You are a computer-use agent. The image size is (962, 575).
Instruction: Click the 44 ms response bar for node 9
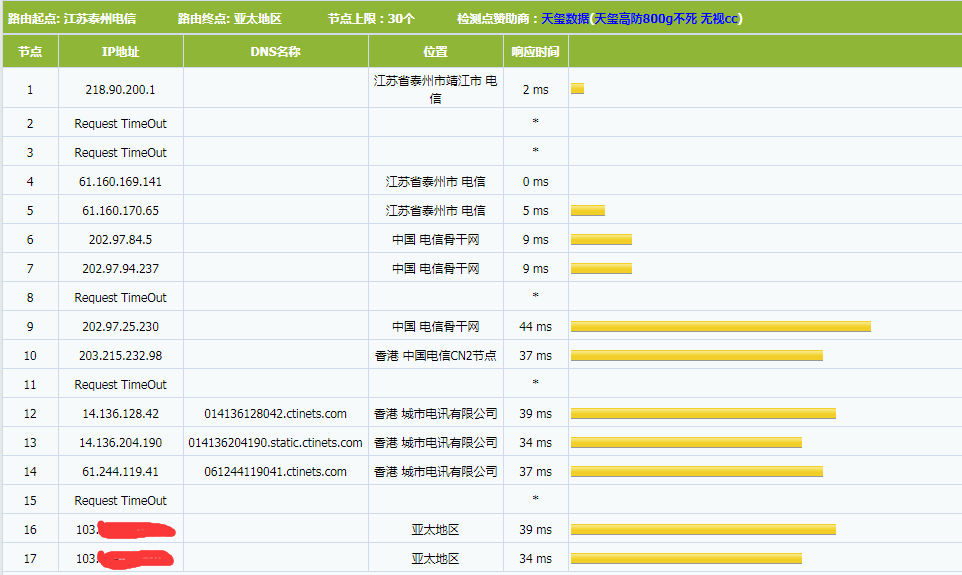[720, 327]
